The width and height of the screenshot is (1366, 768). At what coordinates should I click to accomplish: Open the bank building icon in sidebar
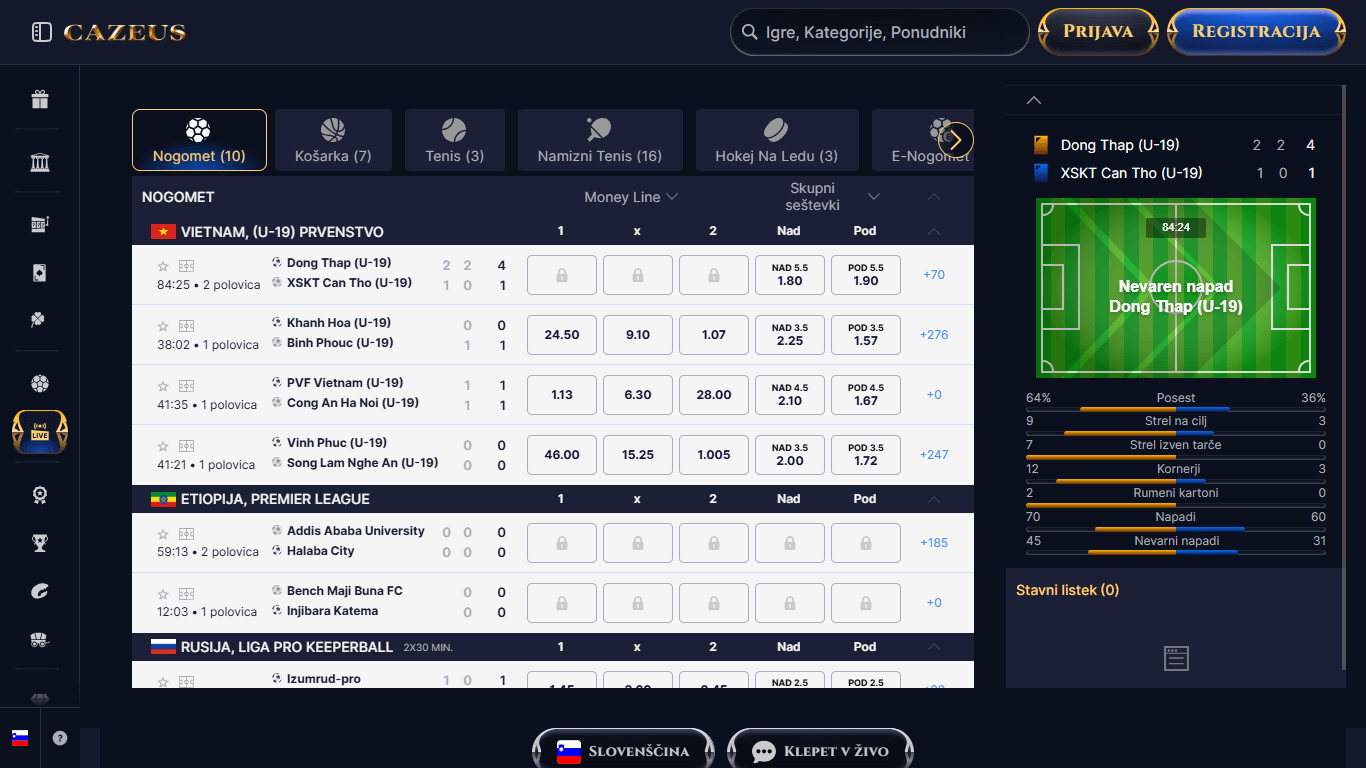coord(40,163)
